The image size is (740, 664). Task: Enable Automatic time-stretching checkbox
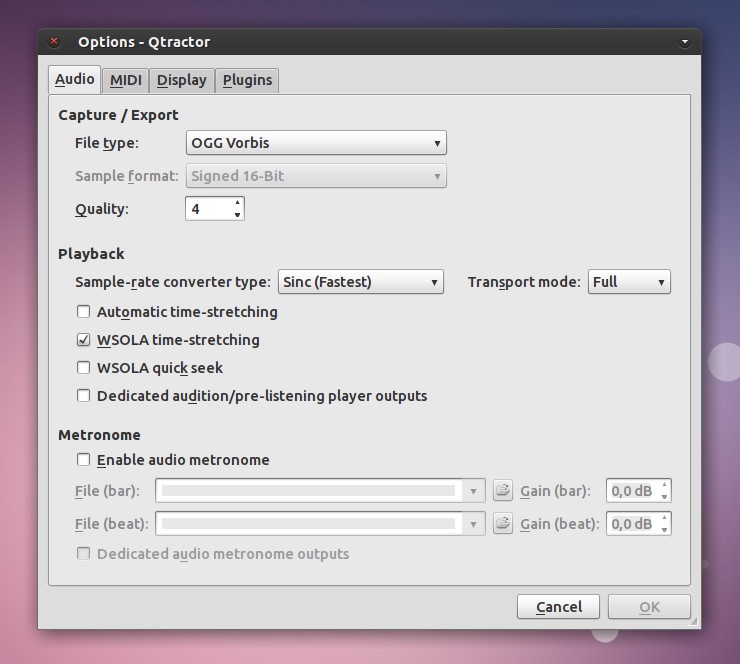point(84,312)
